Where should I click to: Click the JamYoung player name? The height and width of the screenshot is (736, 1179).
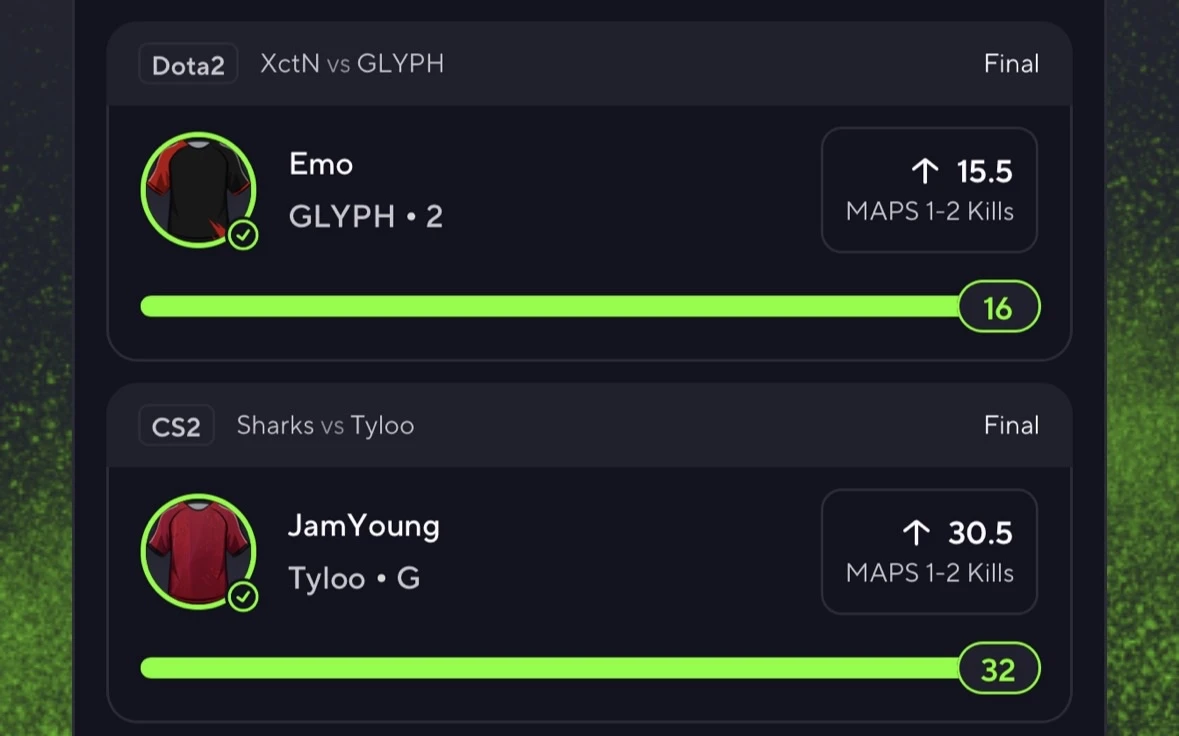coord(364,526)
